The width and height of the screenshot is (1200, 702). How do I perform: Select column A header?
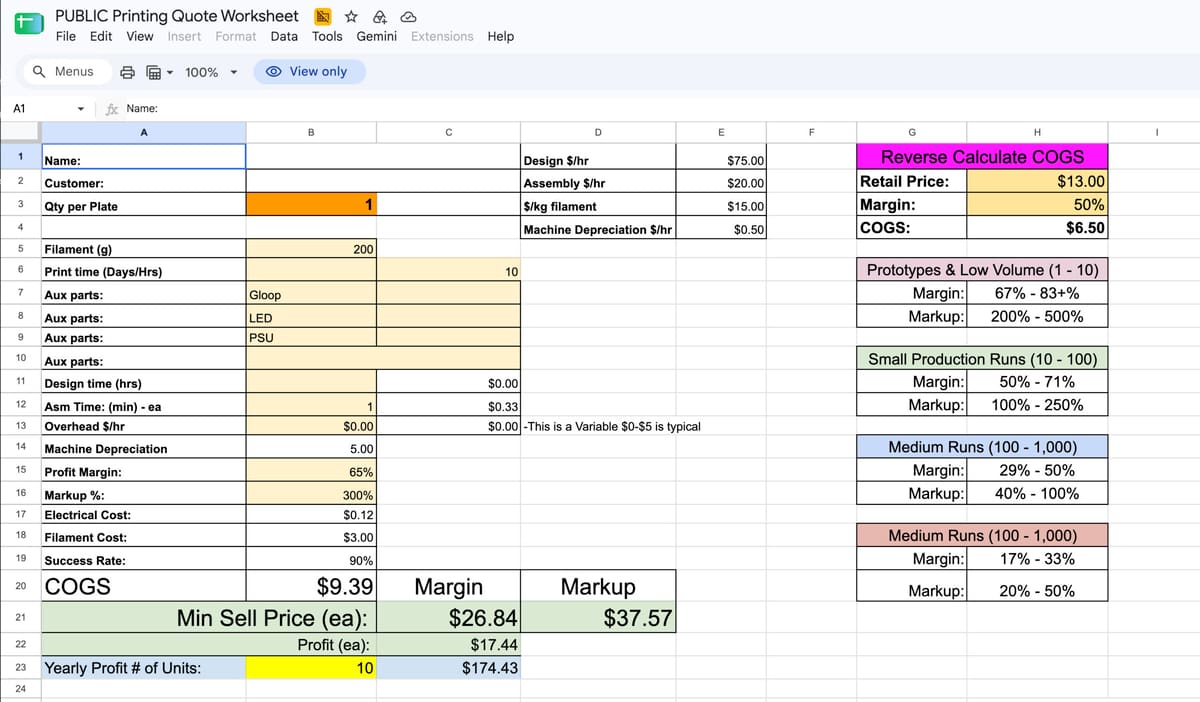pos(143,132)
